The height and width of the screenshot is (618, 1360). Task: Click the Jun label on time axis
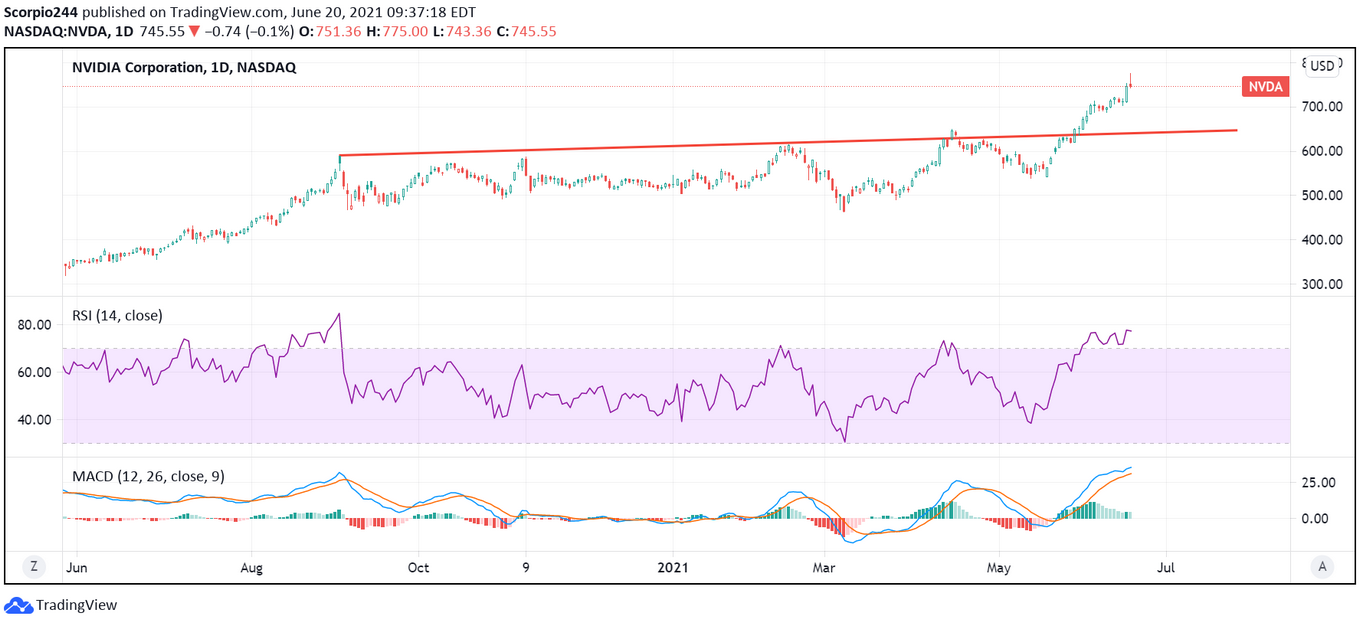point(75,567)
